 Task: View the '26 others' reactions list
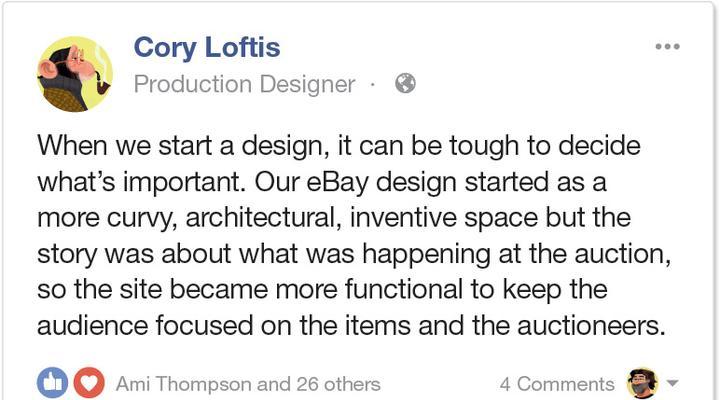click(338, 384)
